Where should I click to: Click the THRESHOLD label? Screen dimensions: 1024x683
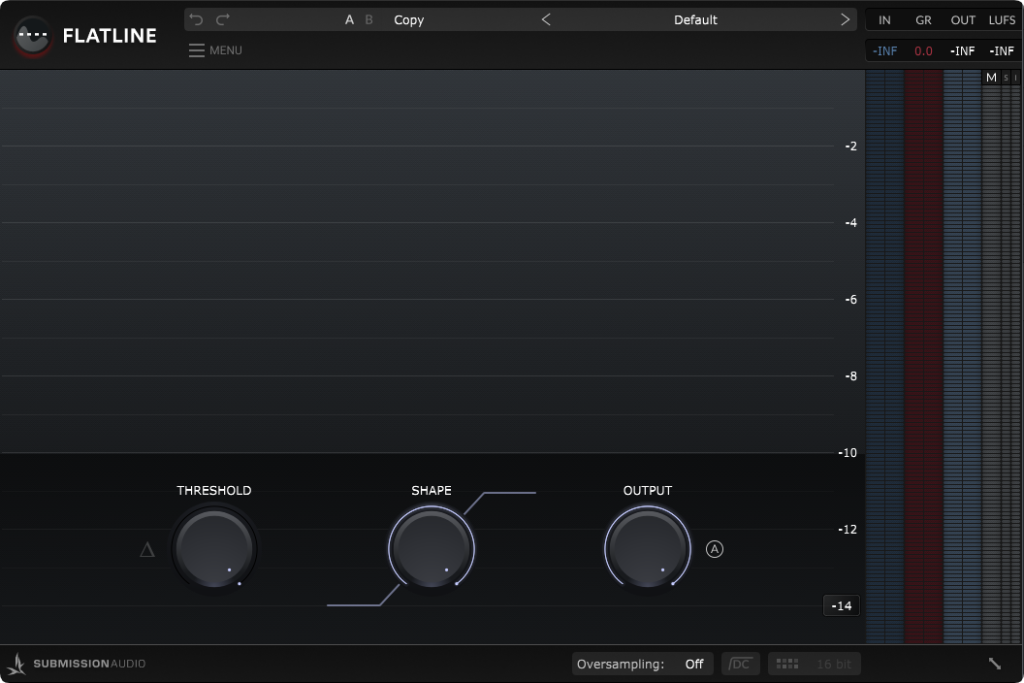click(214, 490)
